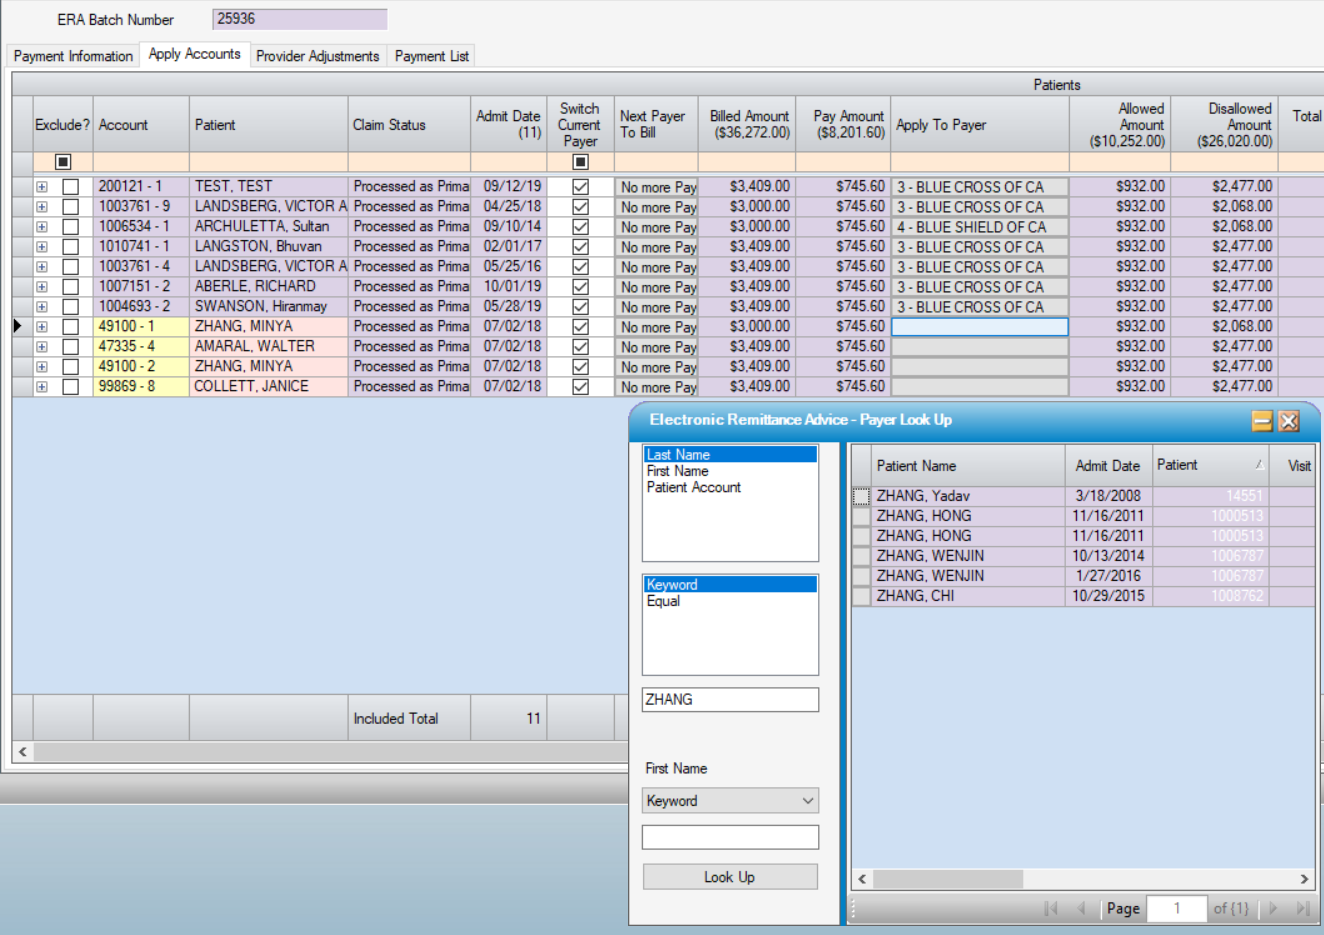Jump to last page of lookup results
The width and height of the screenshot is (1324, 935).
point(1302,908)
